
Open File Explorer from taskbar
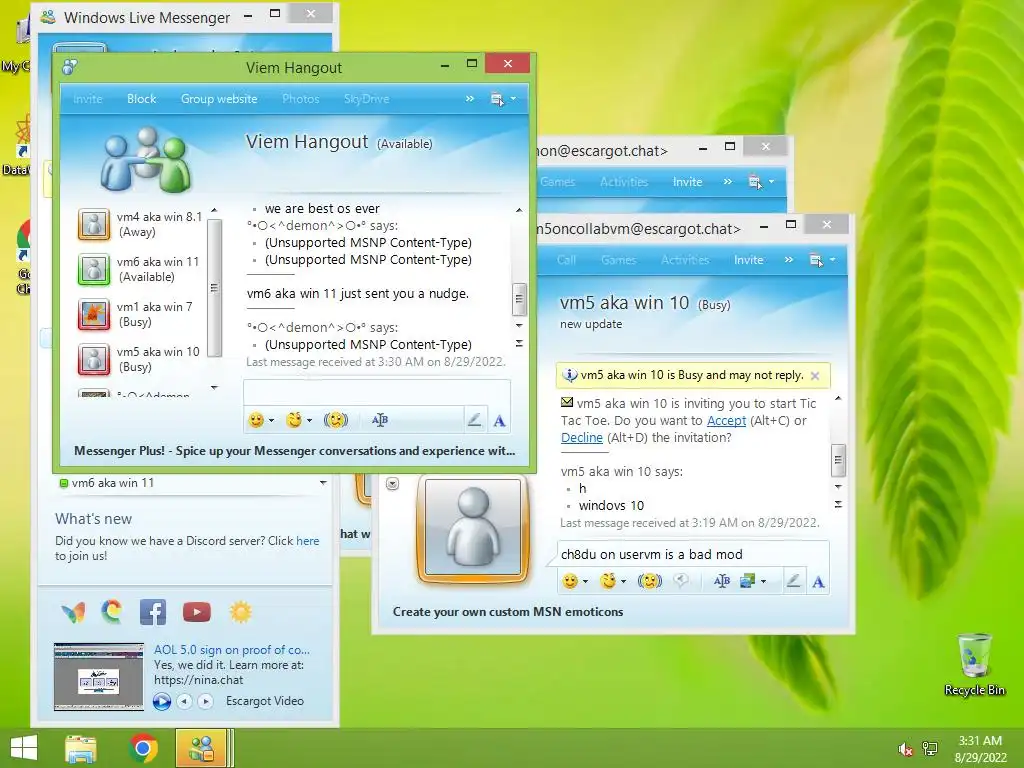pyautogui.click(x=81, y=748)
